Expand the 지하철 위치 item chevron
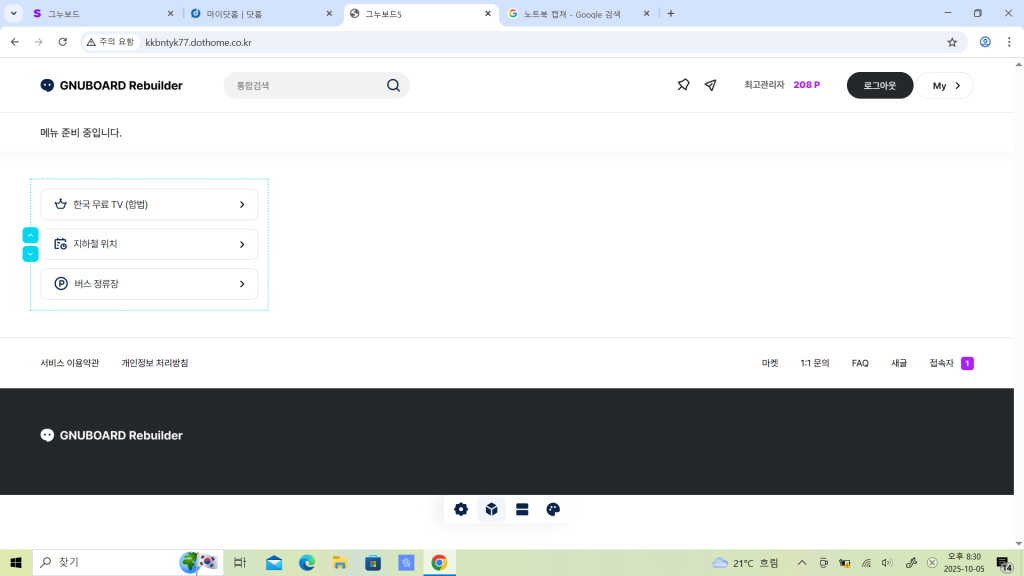 tap(242, 244)
